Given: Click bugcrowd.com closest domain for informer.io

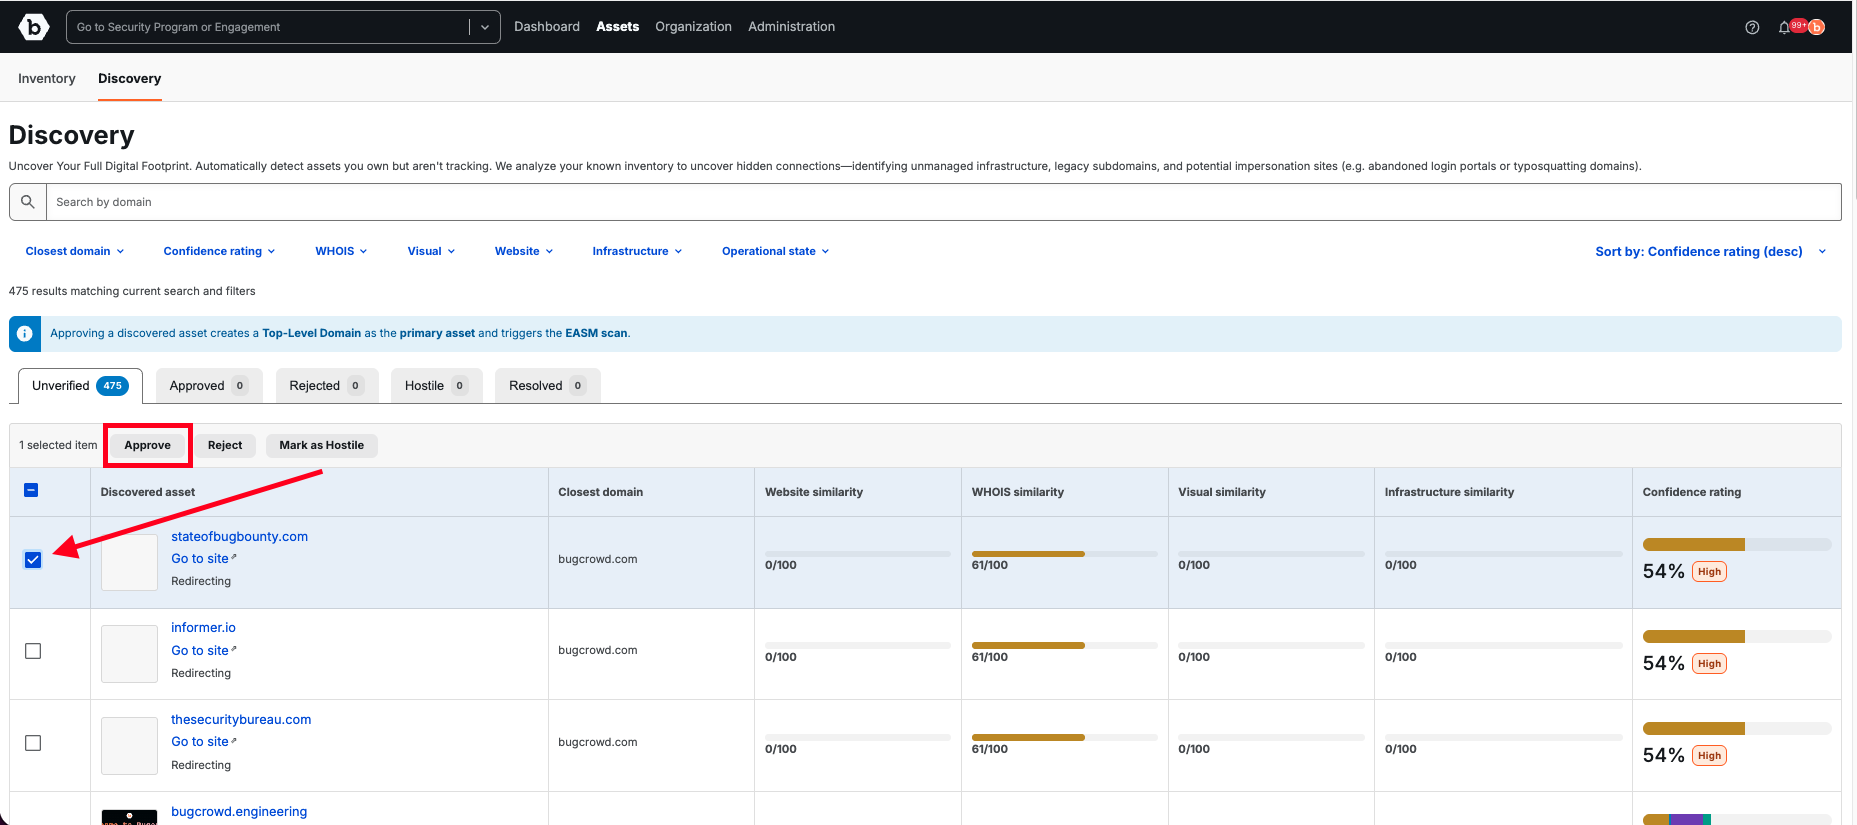Looking at the screenshot, I should (x=598, y=650).
